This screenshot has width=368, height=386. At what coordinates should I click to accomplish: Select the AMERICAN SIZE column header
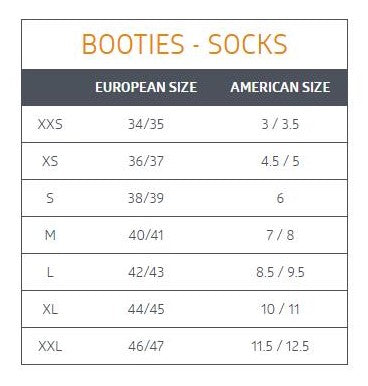(x=280, y=87)
